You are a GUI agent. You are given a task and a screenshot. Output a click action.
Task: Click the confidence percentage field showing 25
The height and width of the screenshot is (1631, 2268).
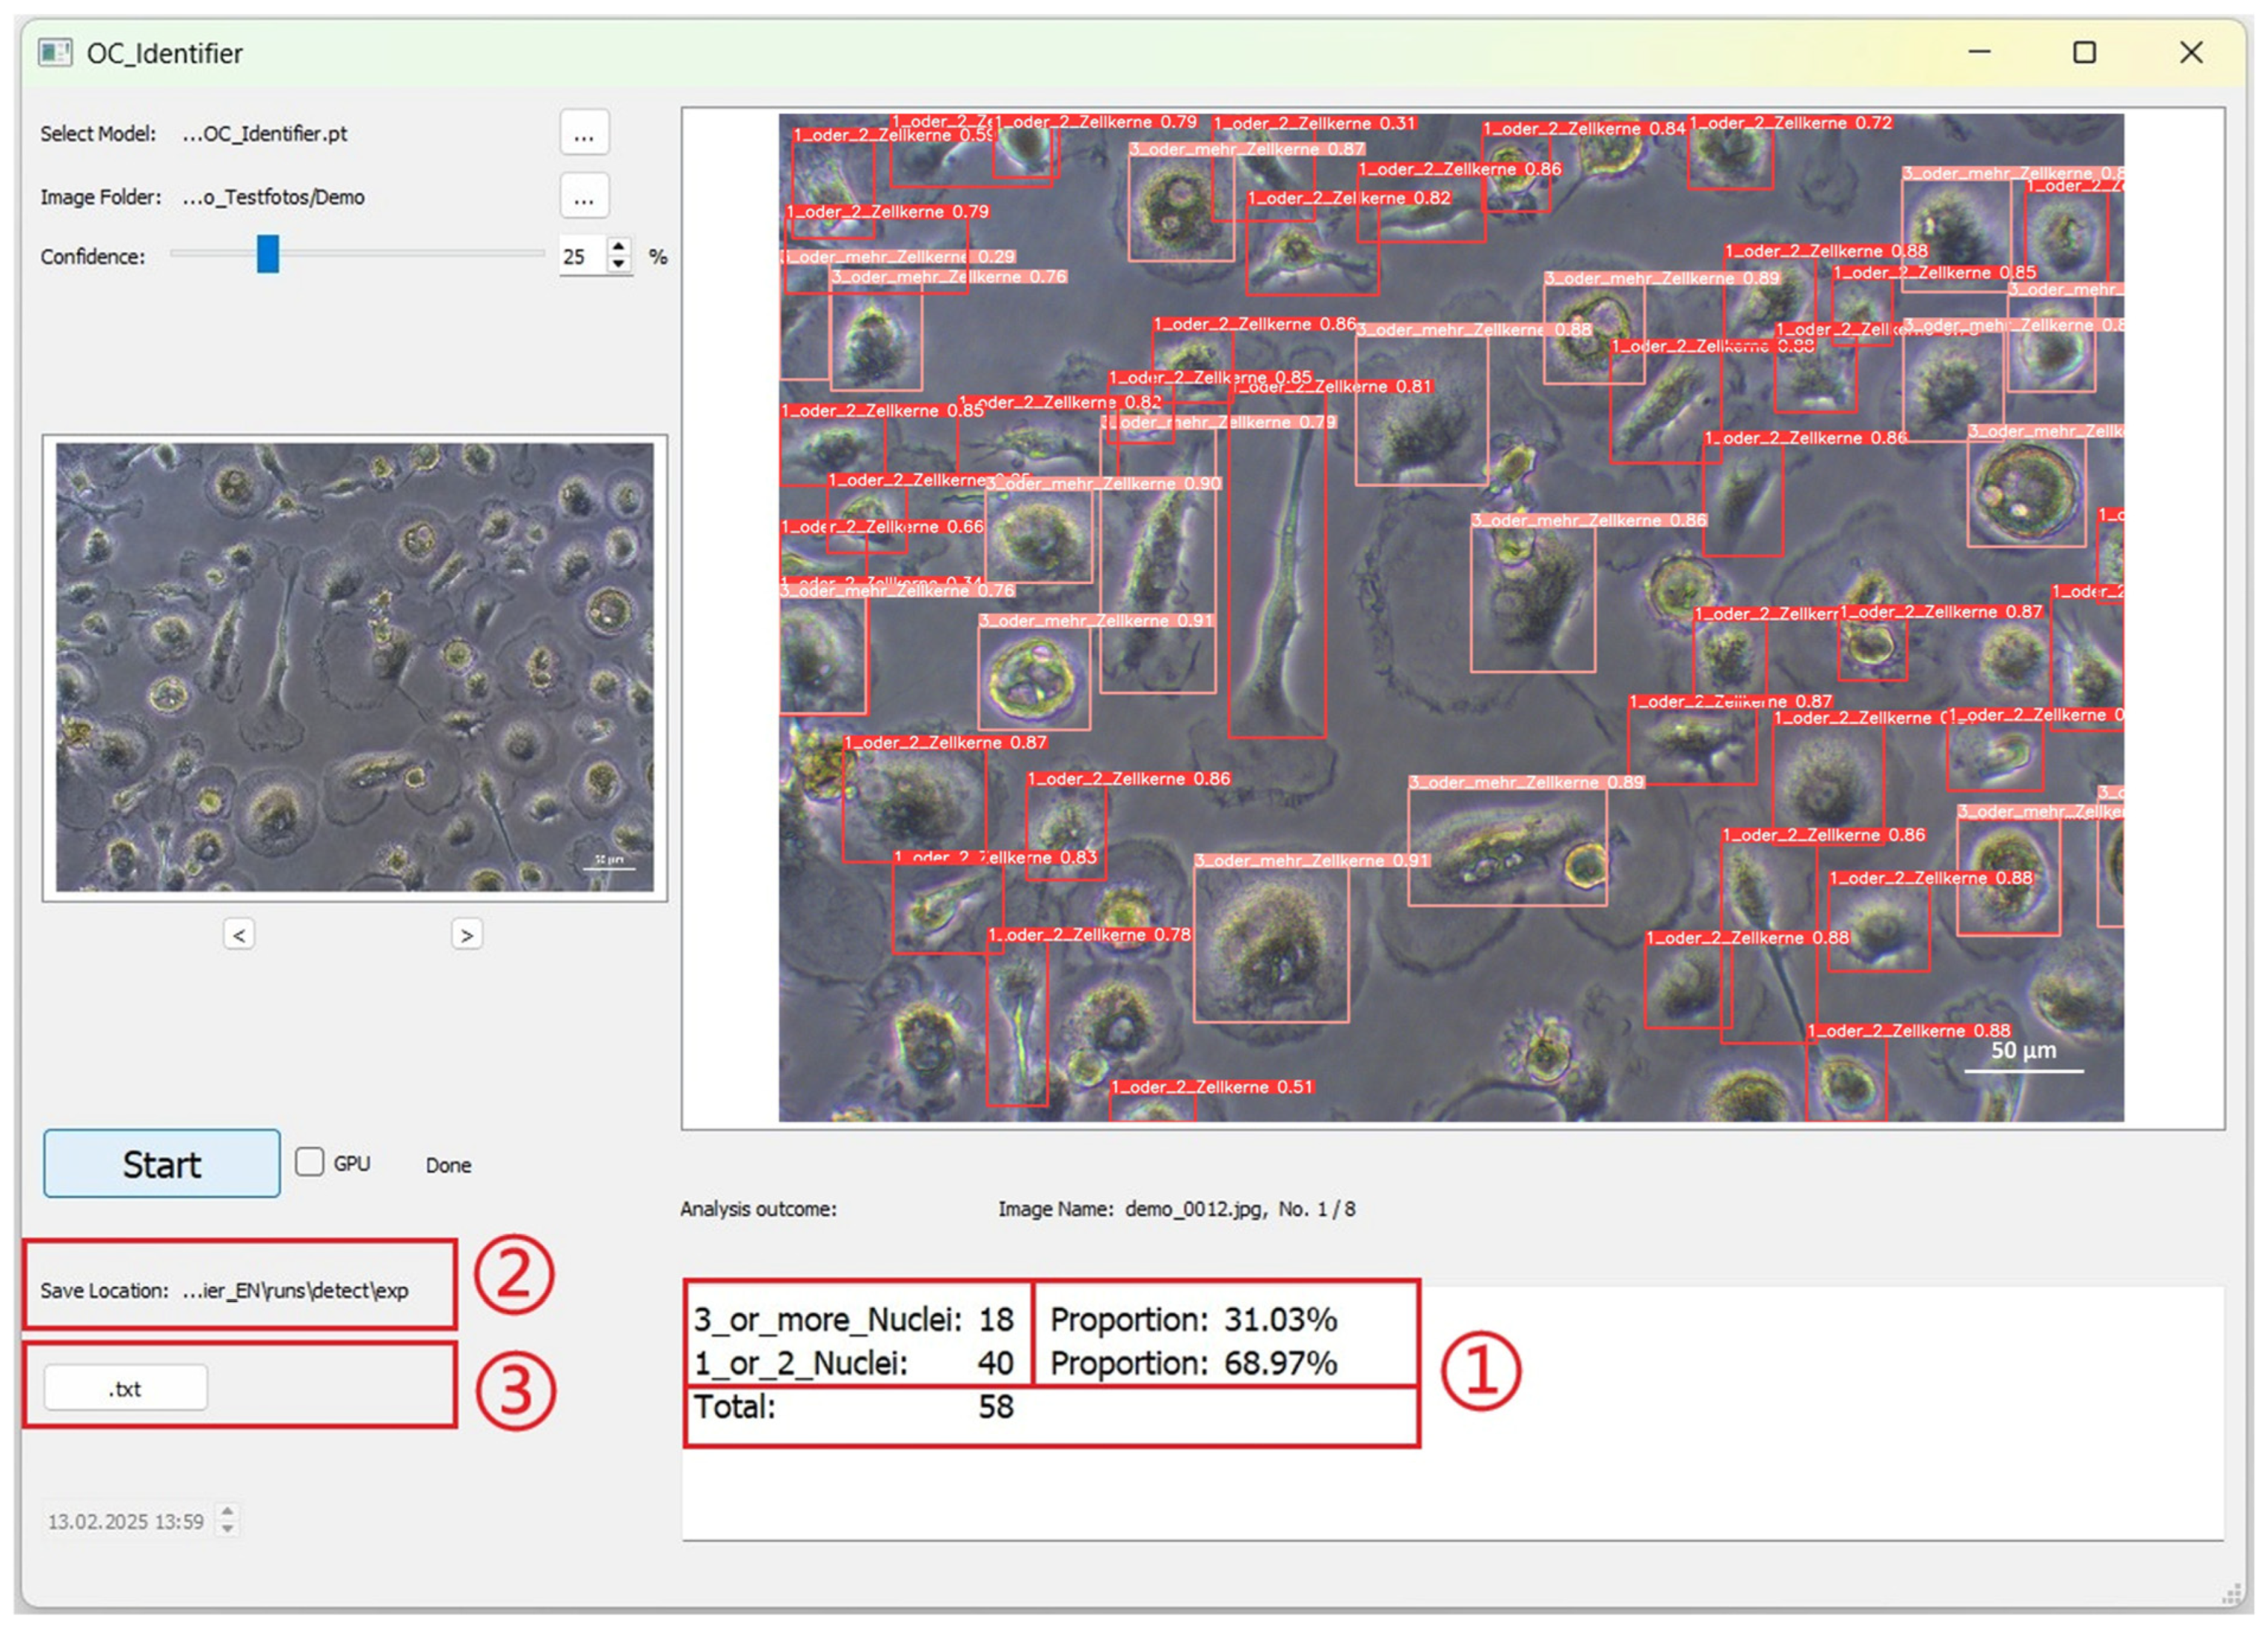(580, 256)
